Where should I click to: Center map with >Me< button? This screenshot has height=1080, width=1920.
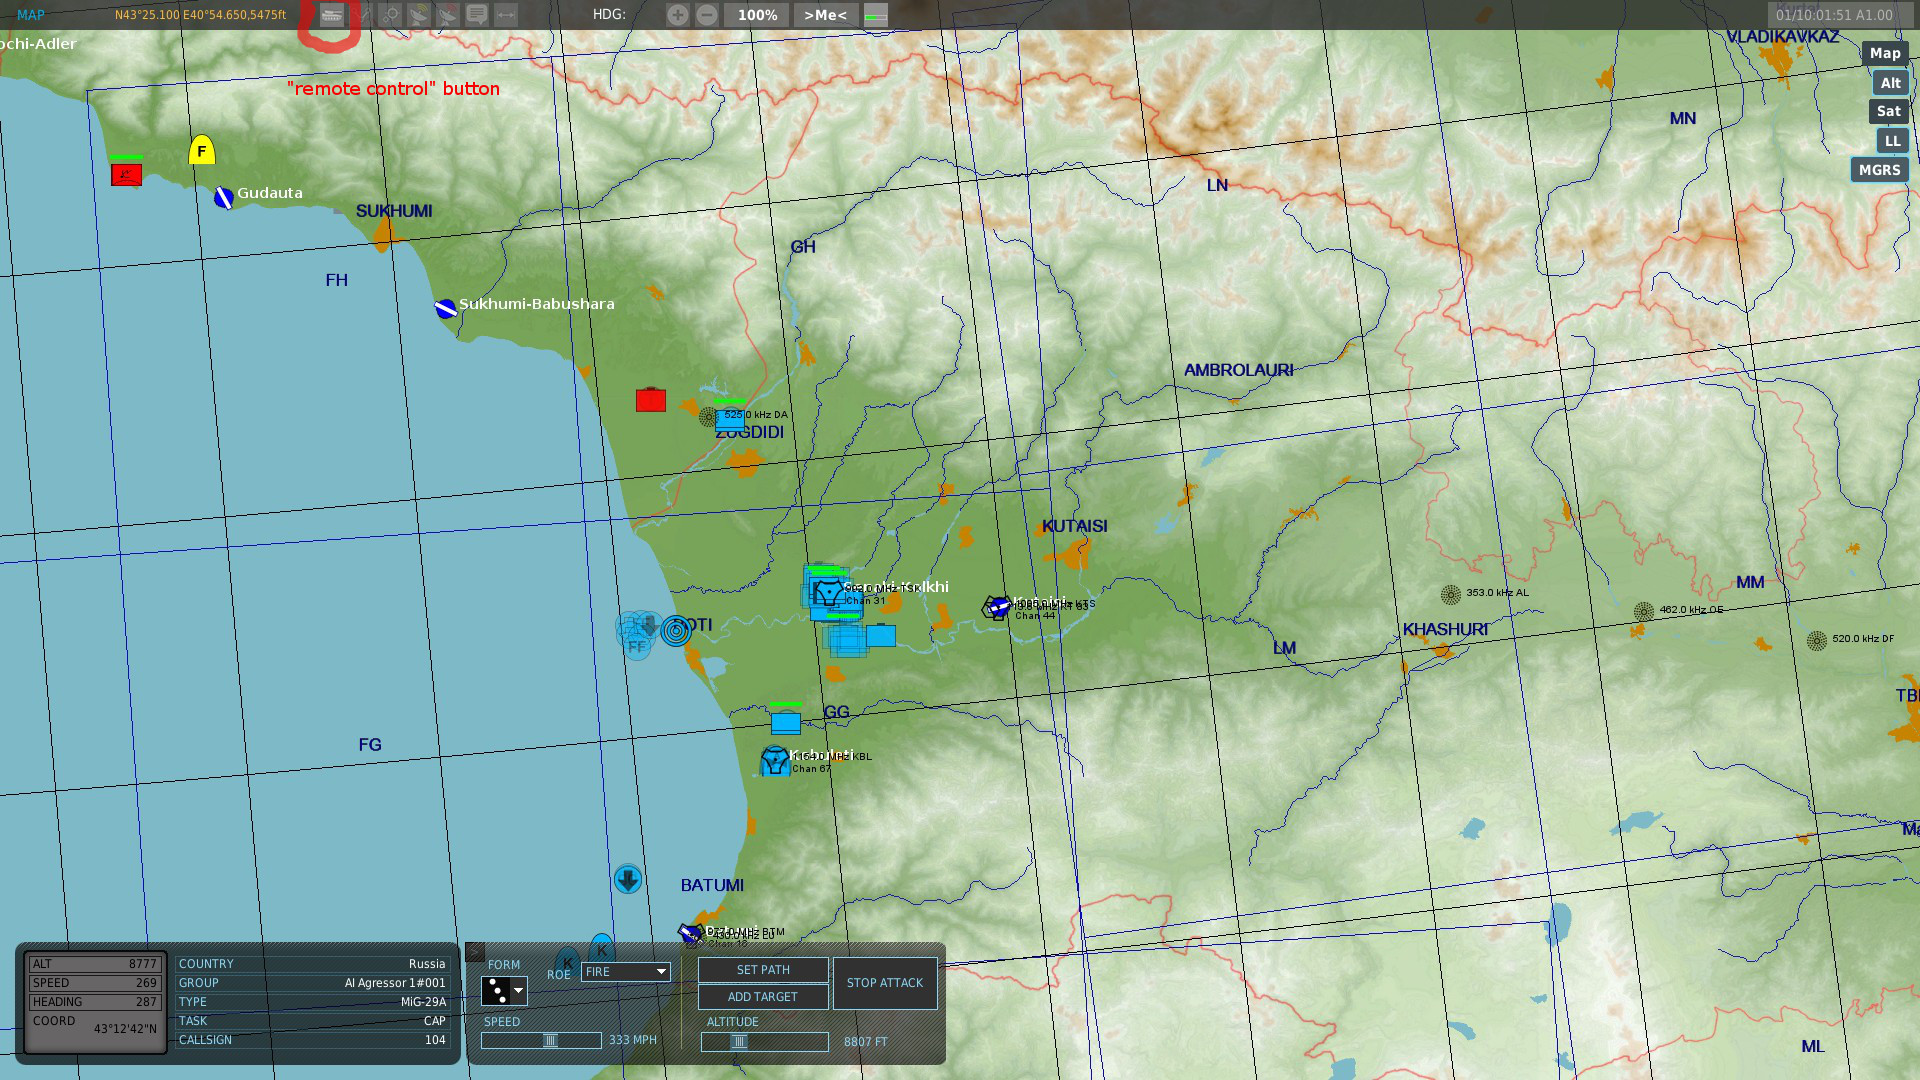pos(826,15)
